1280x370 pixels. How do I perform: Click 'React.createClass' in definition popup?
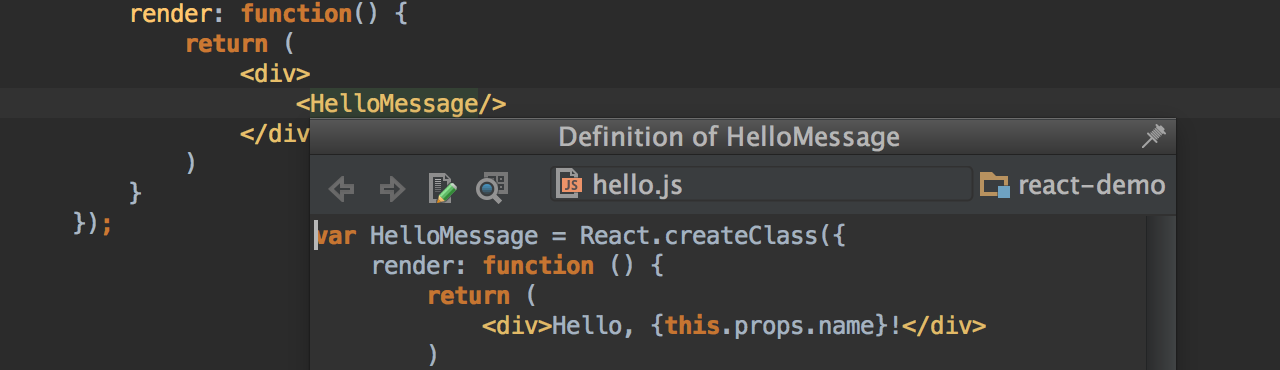coord(699,236)
